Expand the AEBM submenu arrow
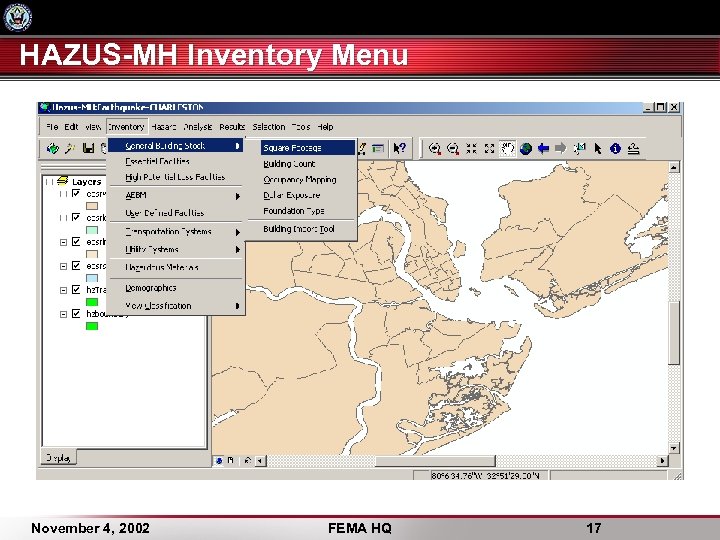The image size is (720, 540). pyautogui.click(x=237, y=196)
